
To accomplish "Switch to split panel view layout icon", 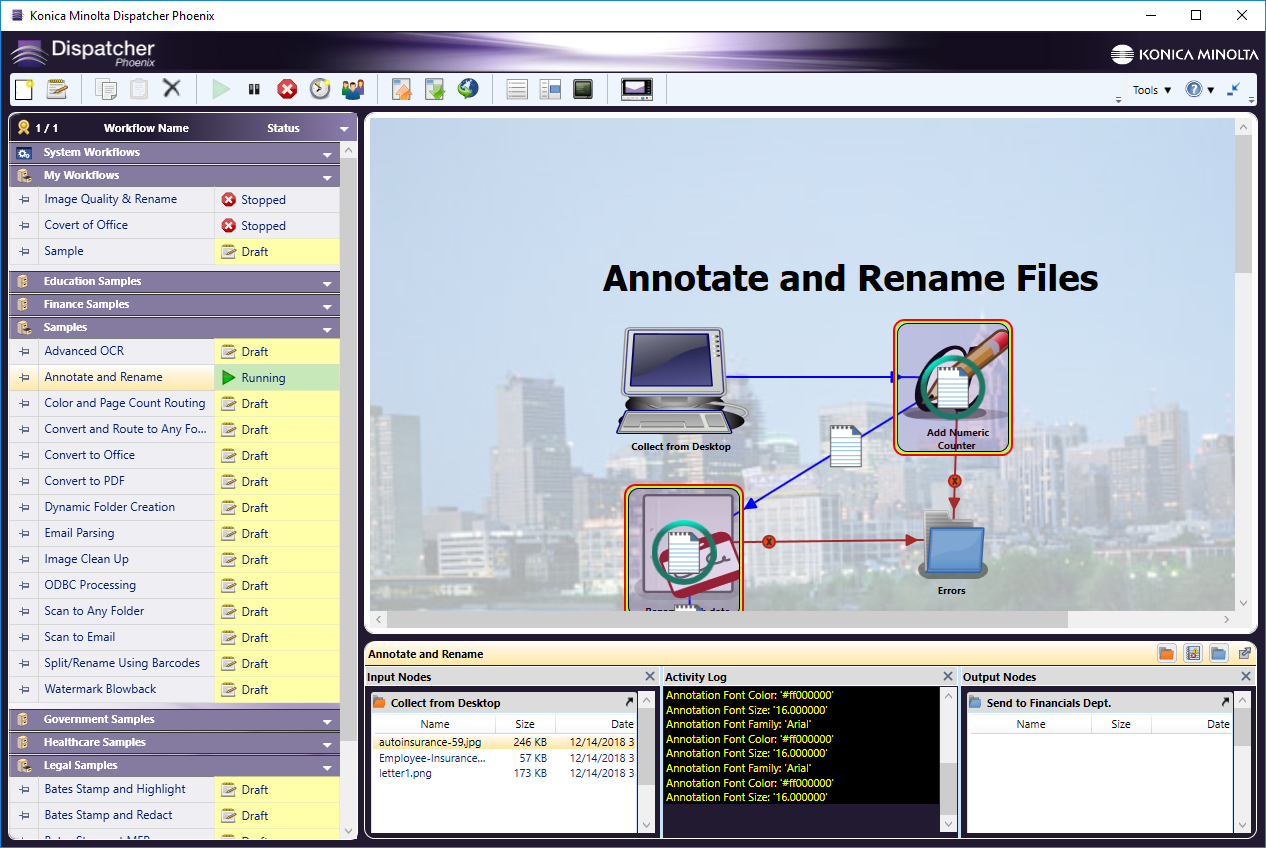I will [x=550, y=89].
